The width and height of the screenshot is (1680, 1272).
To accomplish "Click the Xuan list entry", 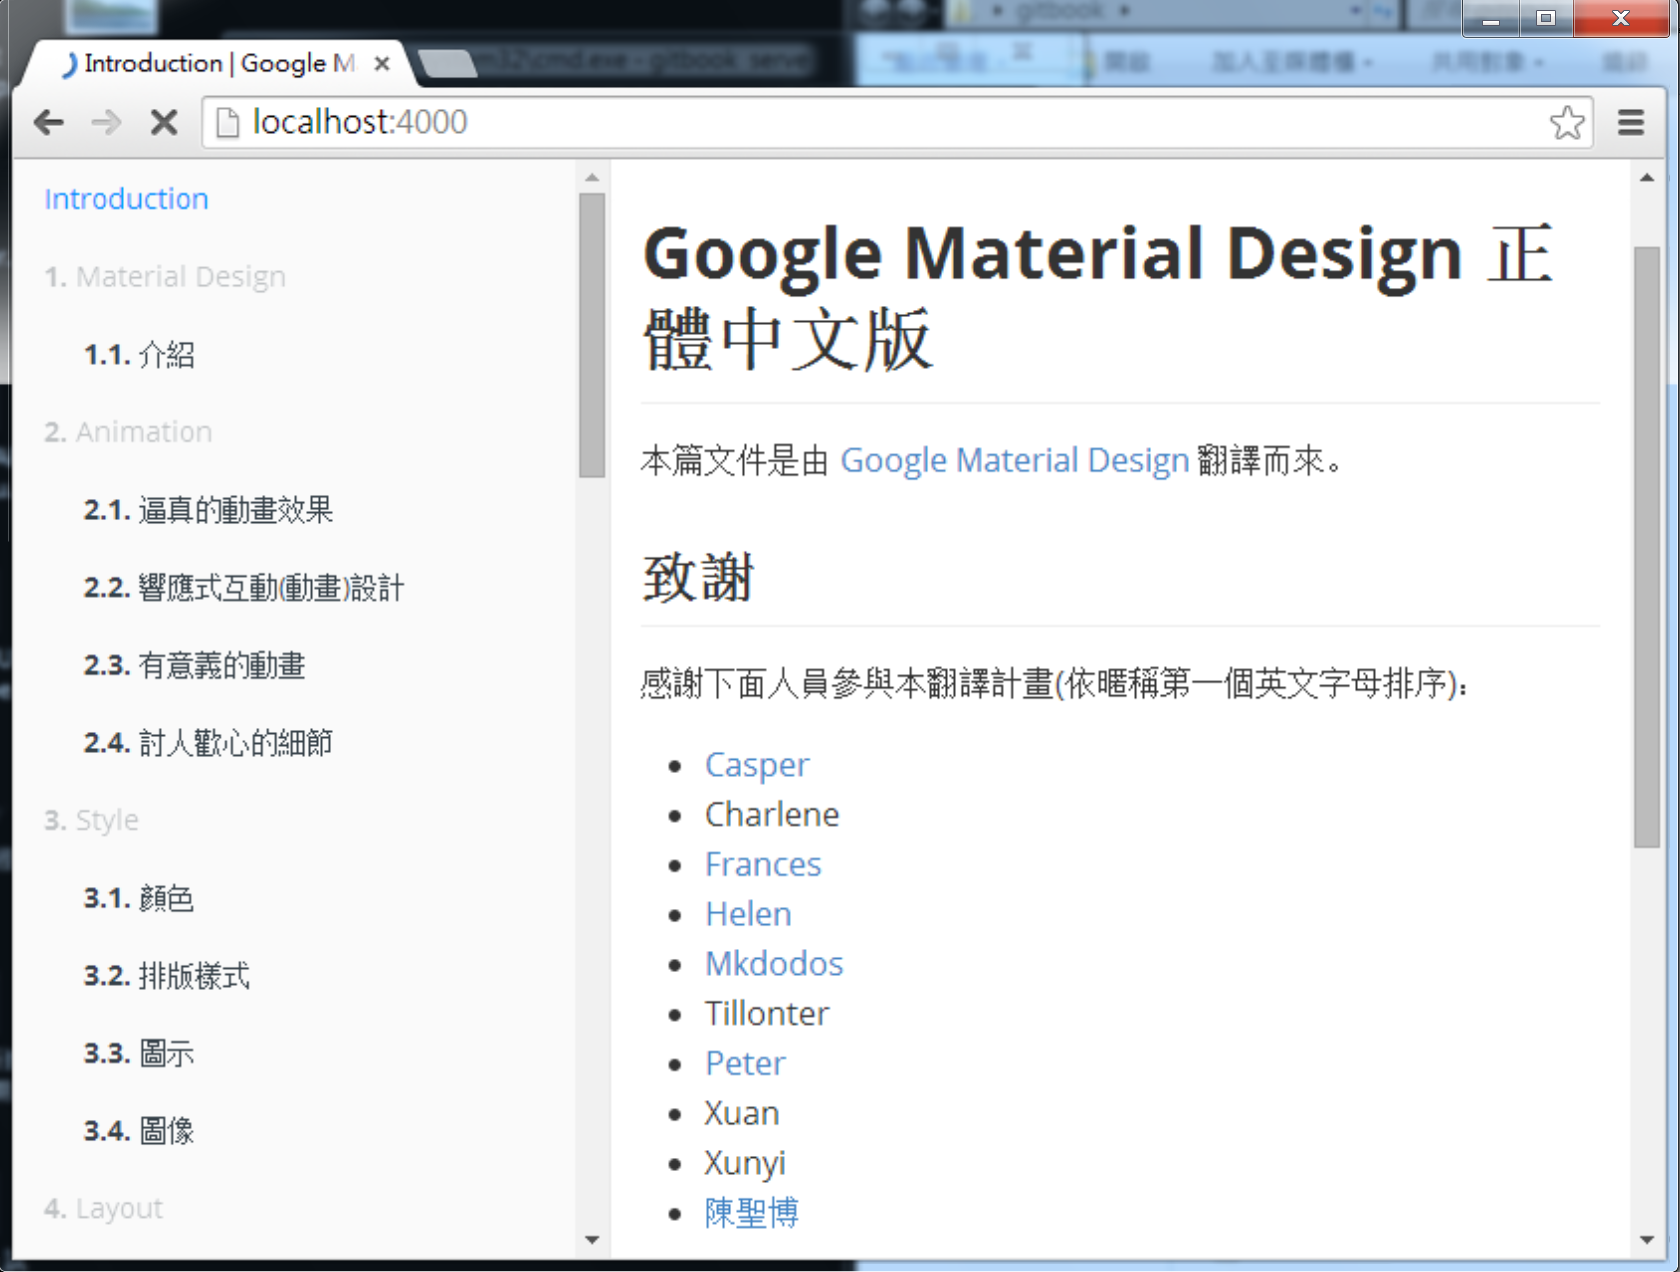I will click(x=742, y=1113).
